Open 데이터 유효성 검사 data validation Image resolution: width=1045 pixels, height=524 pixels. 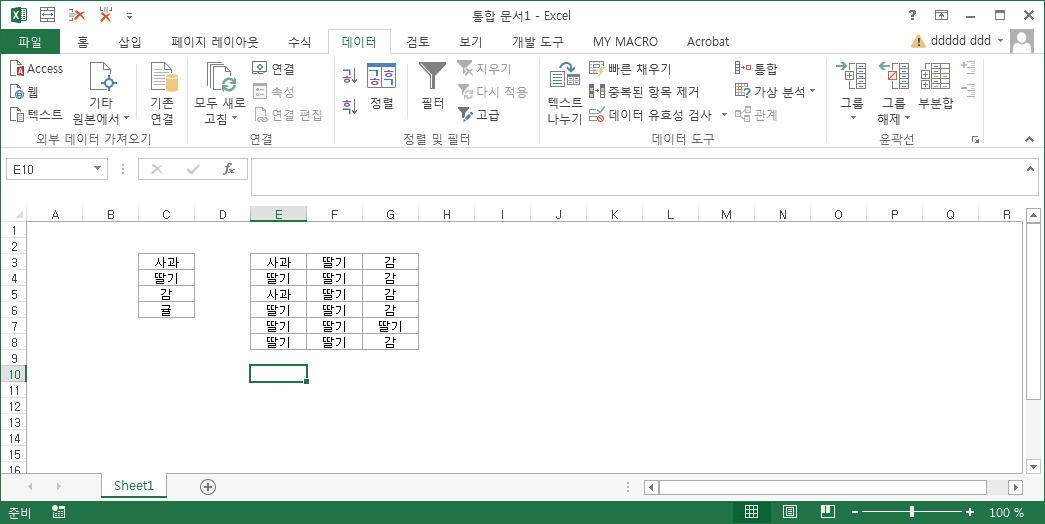click(x=650, y=114)
